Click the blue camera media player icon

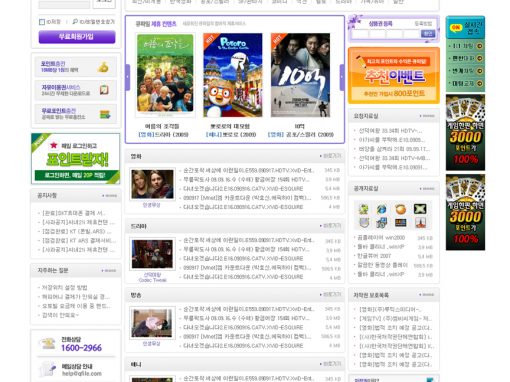click(382, 223)
